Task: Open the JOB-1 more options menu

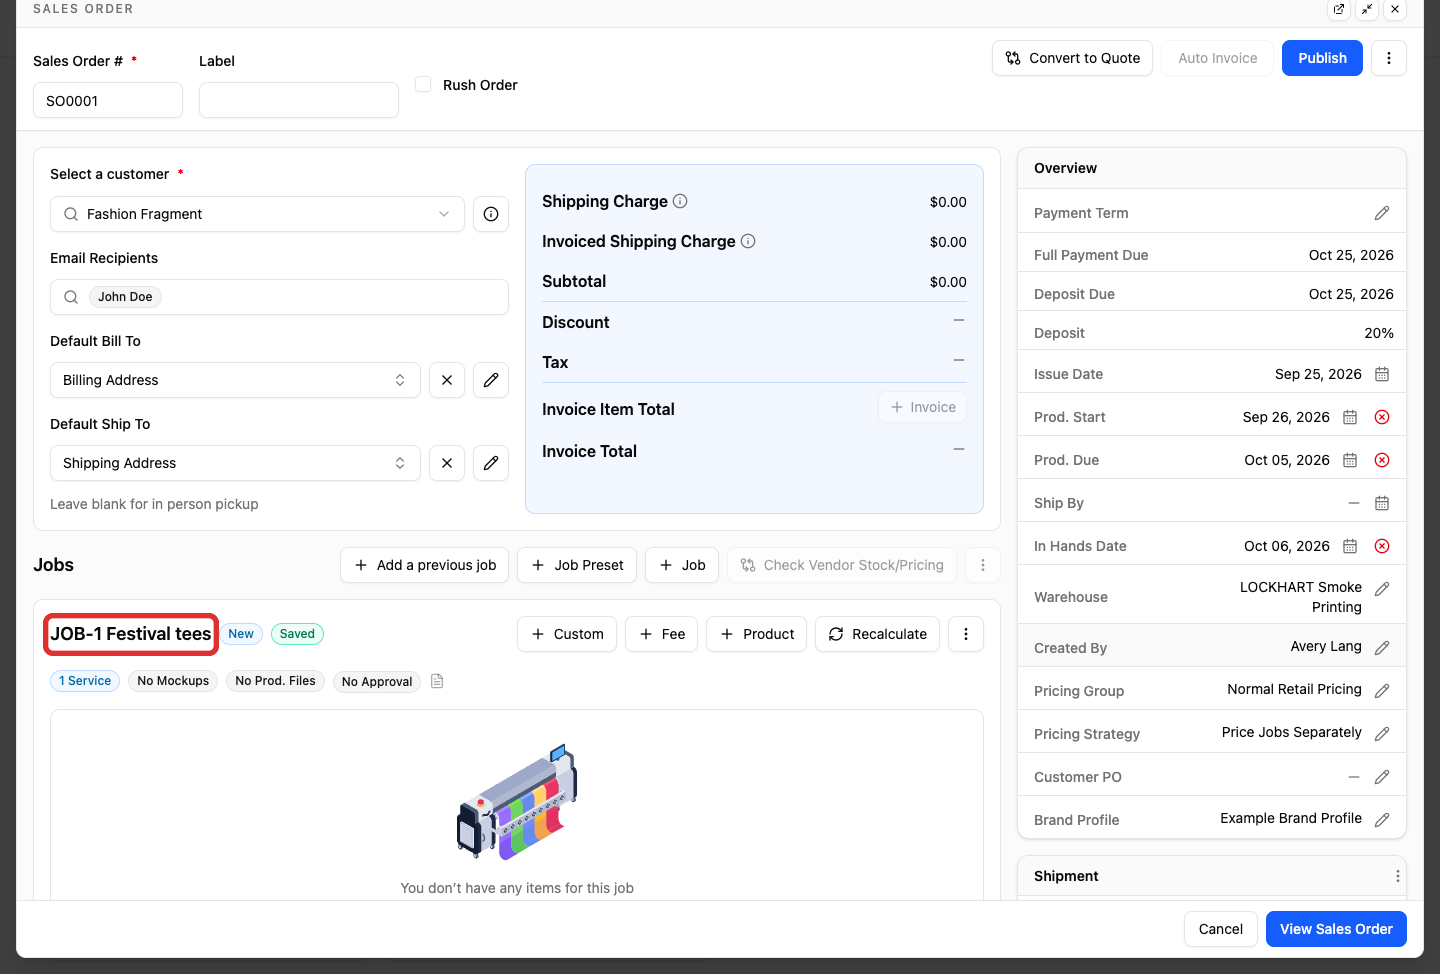Action: (966, 634)
